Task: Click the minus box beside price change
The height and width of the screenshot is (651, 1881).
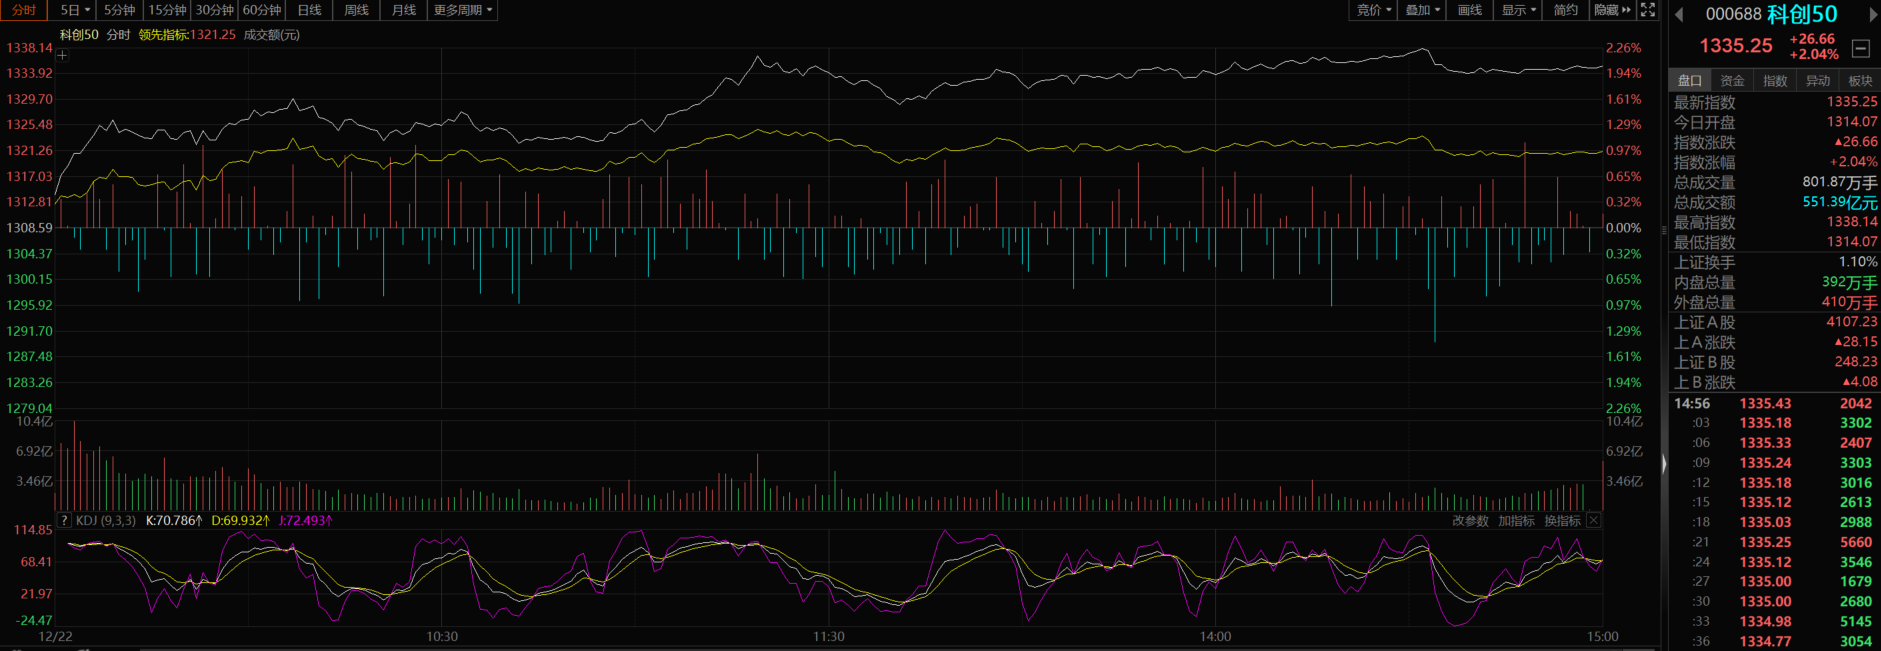Action: [1861, 48]
